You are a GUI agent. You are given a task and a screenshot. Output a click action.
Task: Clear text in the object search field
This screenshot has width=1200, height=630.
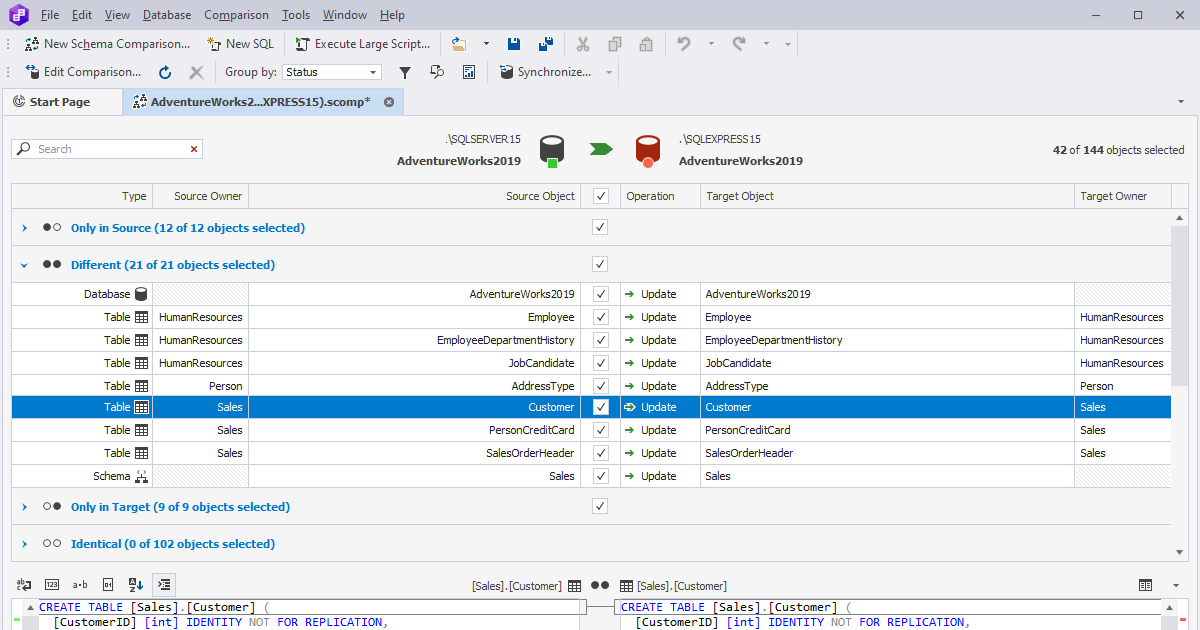coord(194,148)
